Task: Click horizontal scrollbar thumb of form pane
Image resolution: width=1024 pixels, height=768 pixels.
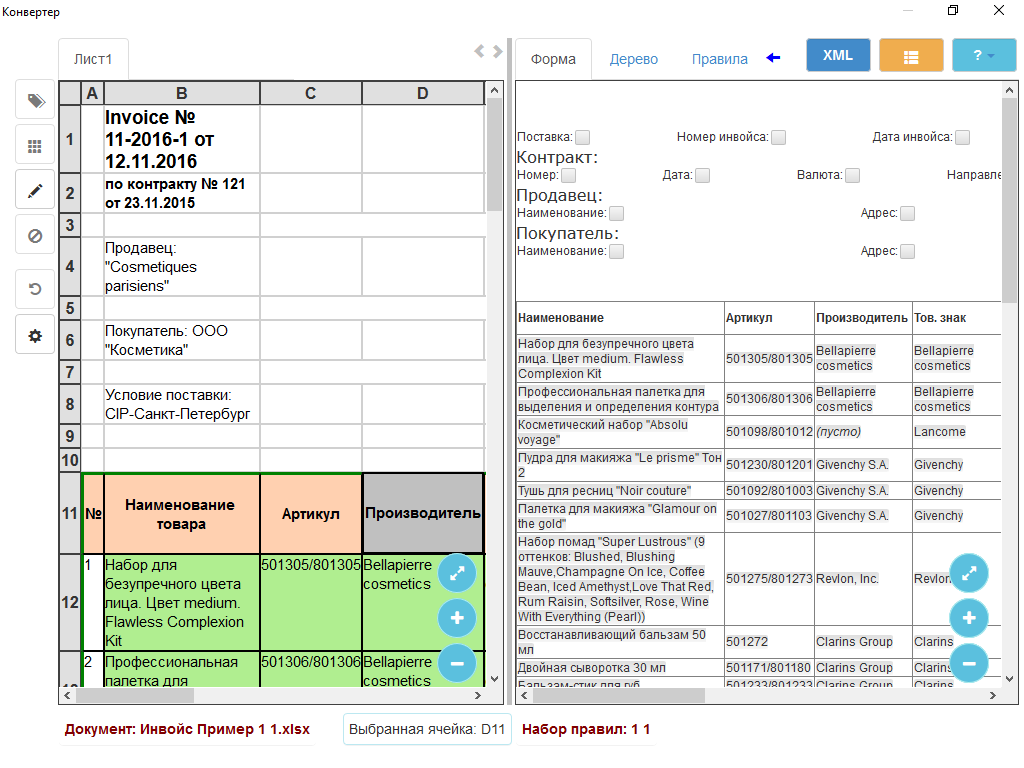Action: 618,696
